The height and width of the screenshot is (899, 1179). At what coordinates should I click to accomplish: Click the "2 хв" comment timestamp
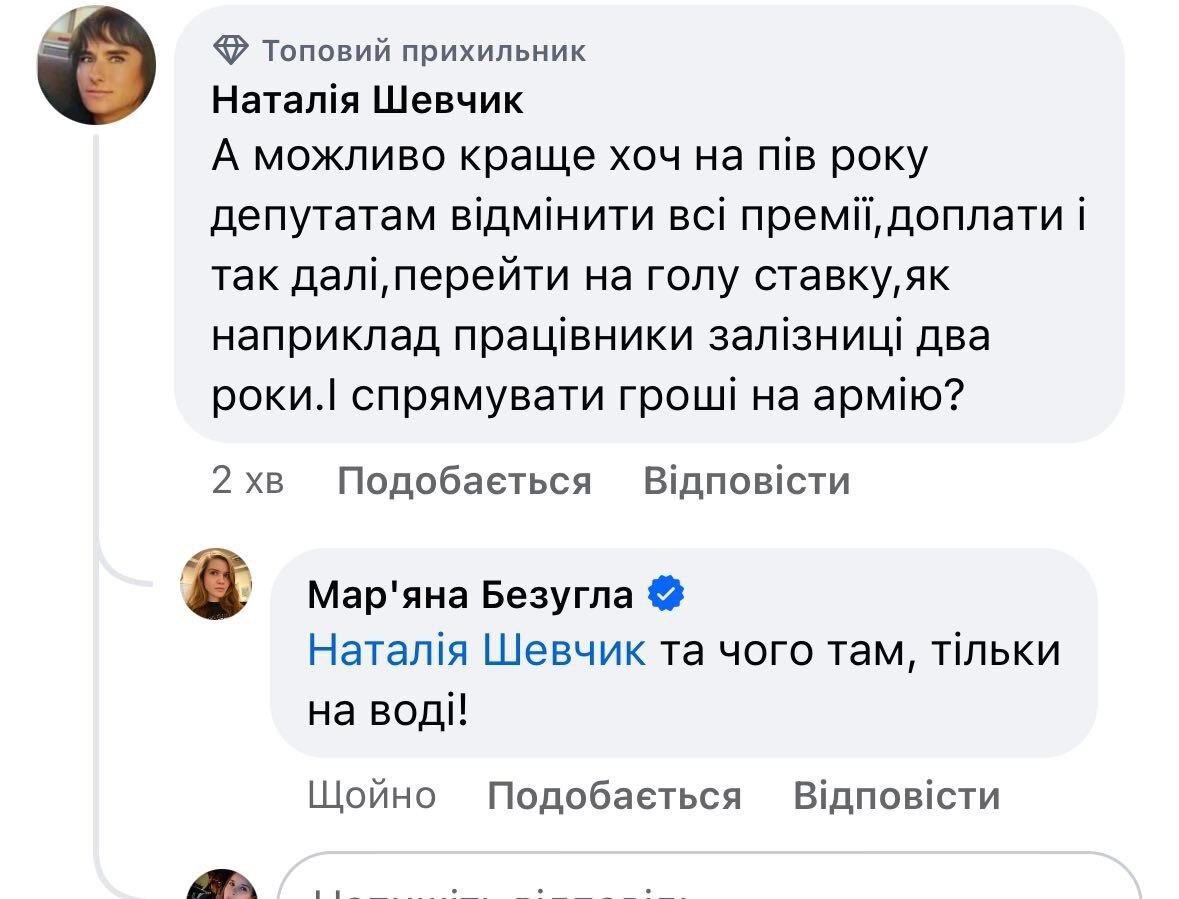(x=248, y=481)
